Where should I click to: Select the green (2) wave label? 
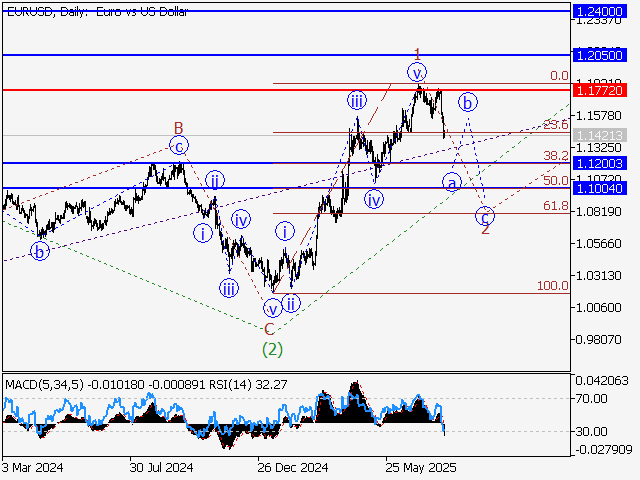(x=271, y=349)
